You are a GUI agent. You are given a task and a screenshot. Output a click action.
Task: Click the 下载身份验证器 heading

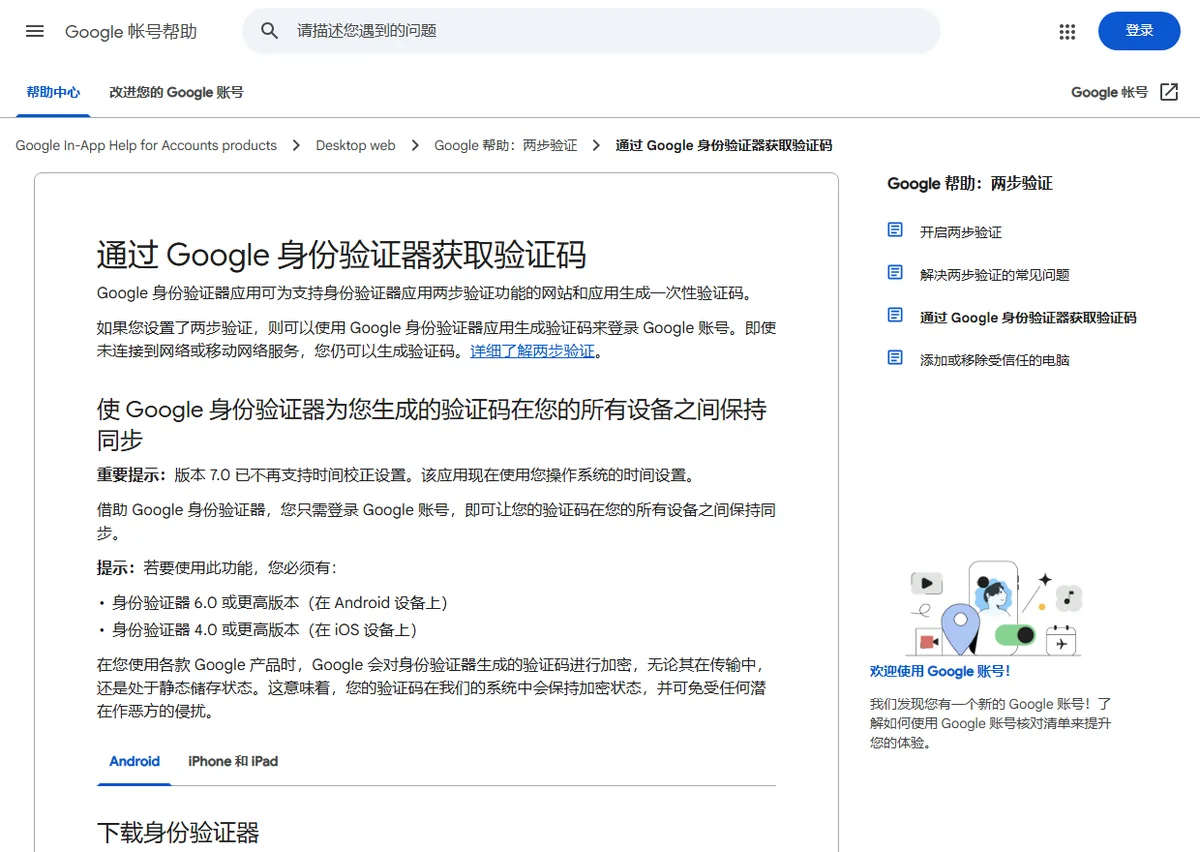tap(178, 832)
